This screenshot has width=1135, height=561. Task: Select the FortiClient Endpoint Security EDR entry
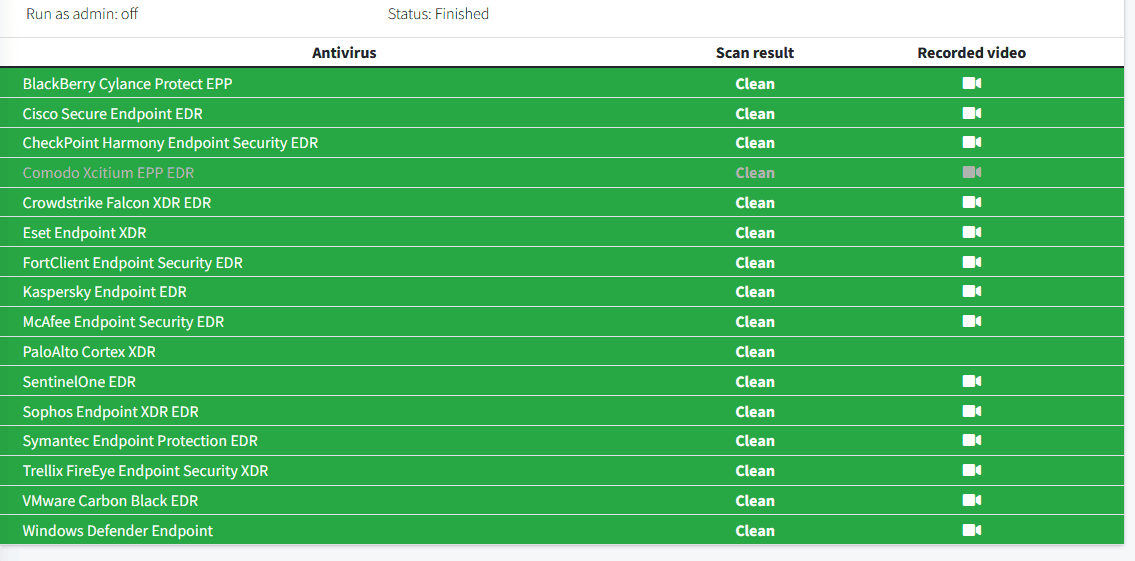132,263
